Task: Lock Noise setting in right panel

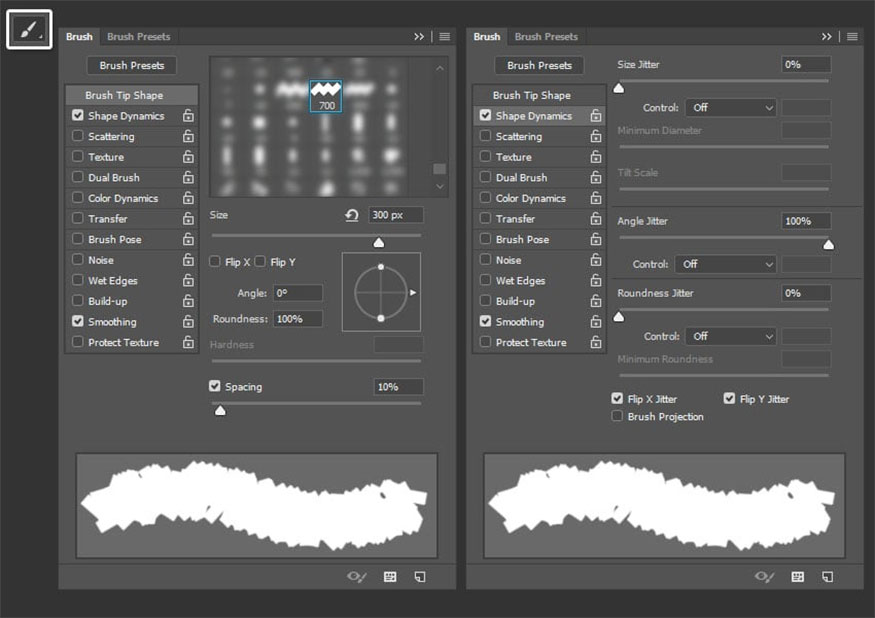Action: tap(596, 260)
